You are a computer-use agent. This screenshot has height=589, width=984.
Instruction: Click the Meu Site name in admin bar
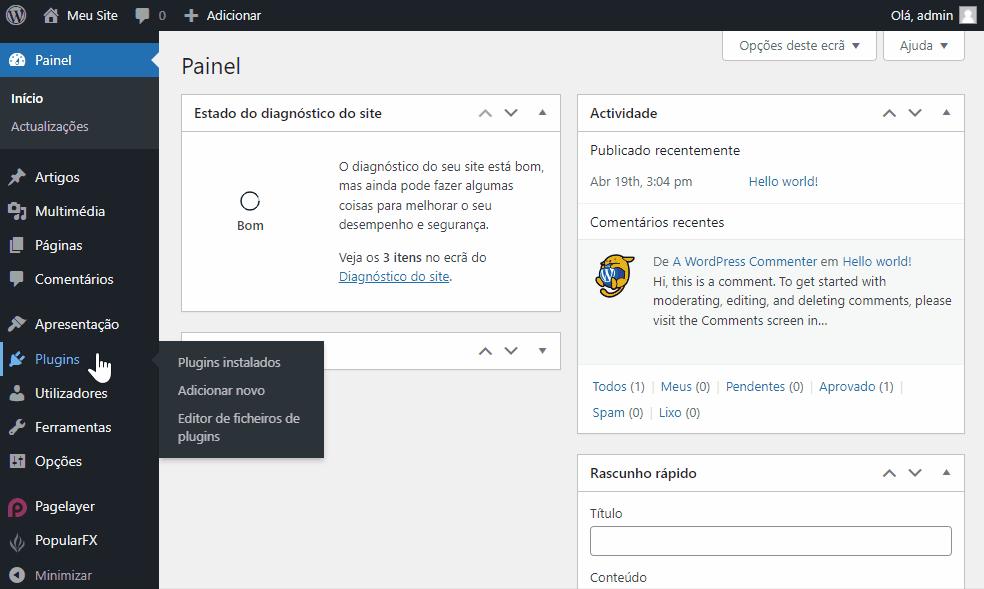click(92, 16)
